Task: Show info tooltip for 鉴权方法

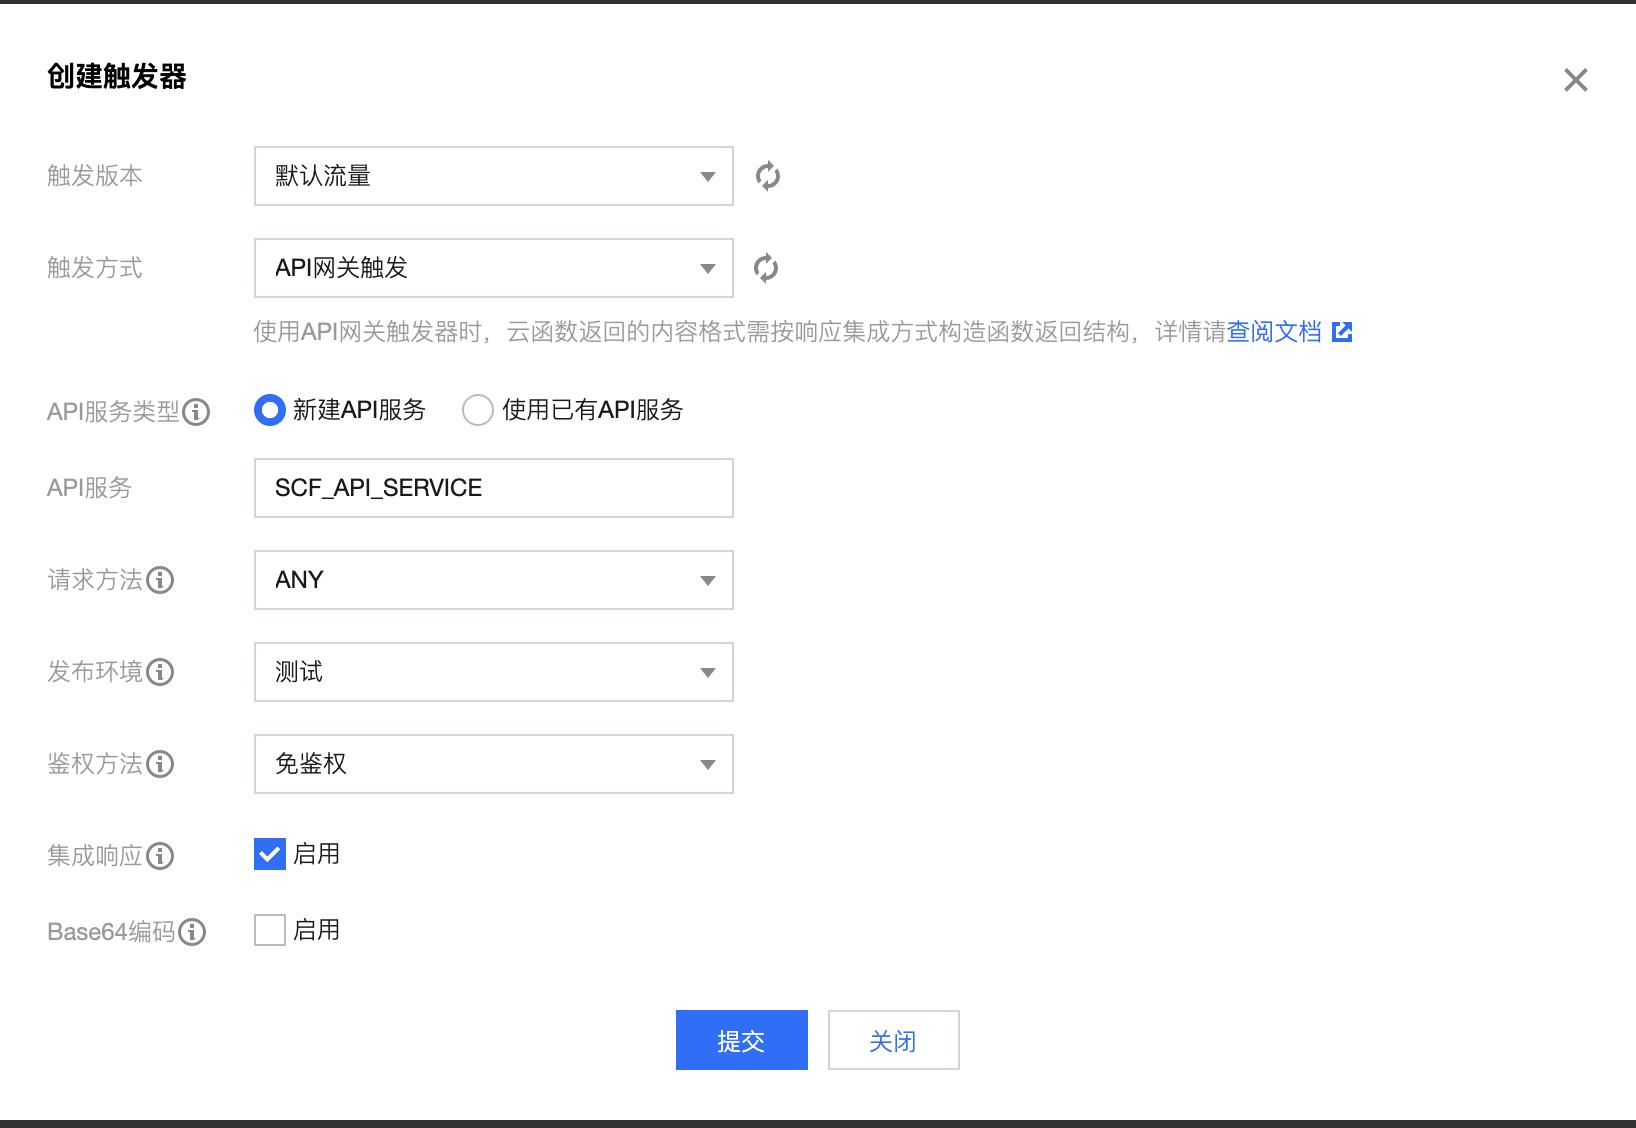Action: click(x=160, y=764)
